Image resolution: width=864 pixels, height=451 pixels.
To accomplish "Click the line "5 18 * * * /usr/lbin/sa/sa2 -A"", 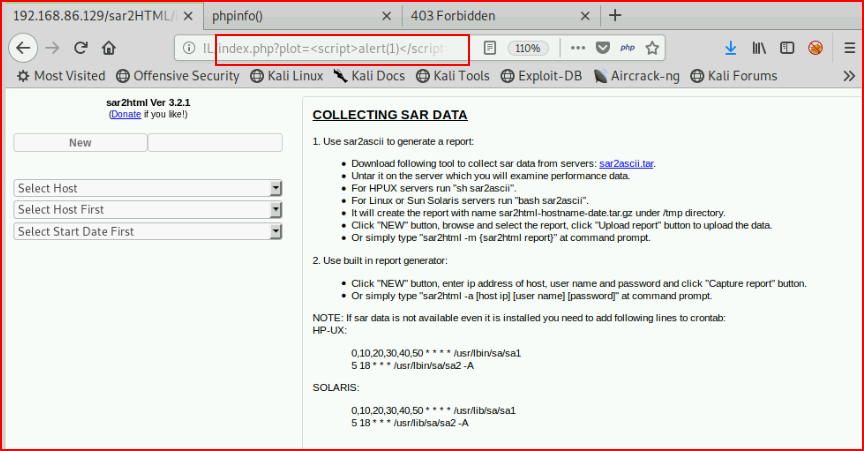I will [412, 366].
